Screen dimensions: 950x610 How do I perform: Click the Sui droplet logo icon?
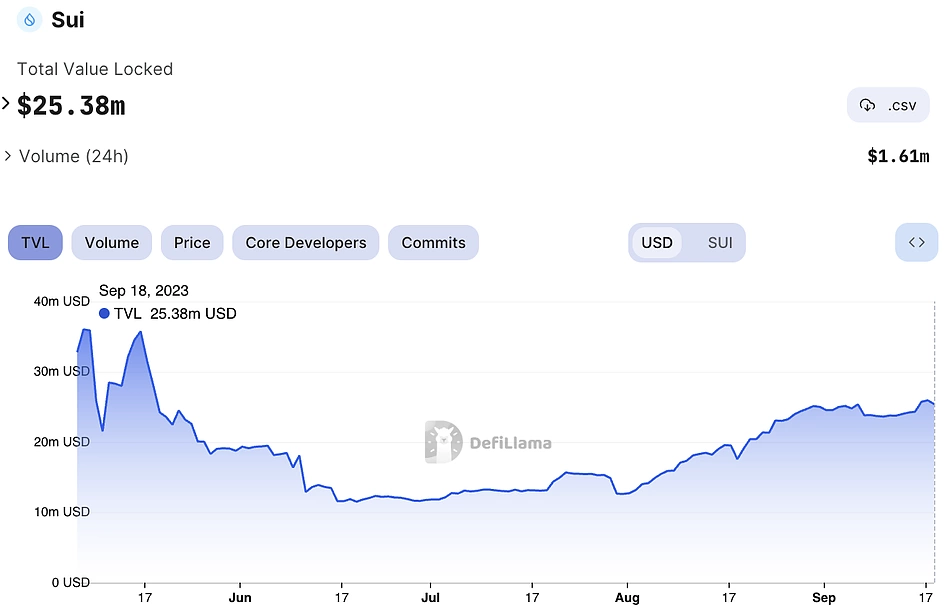[29, 20]
